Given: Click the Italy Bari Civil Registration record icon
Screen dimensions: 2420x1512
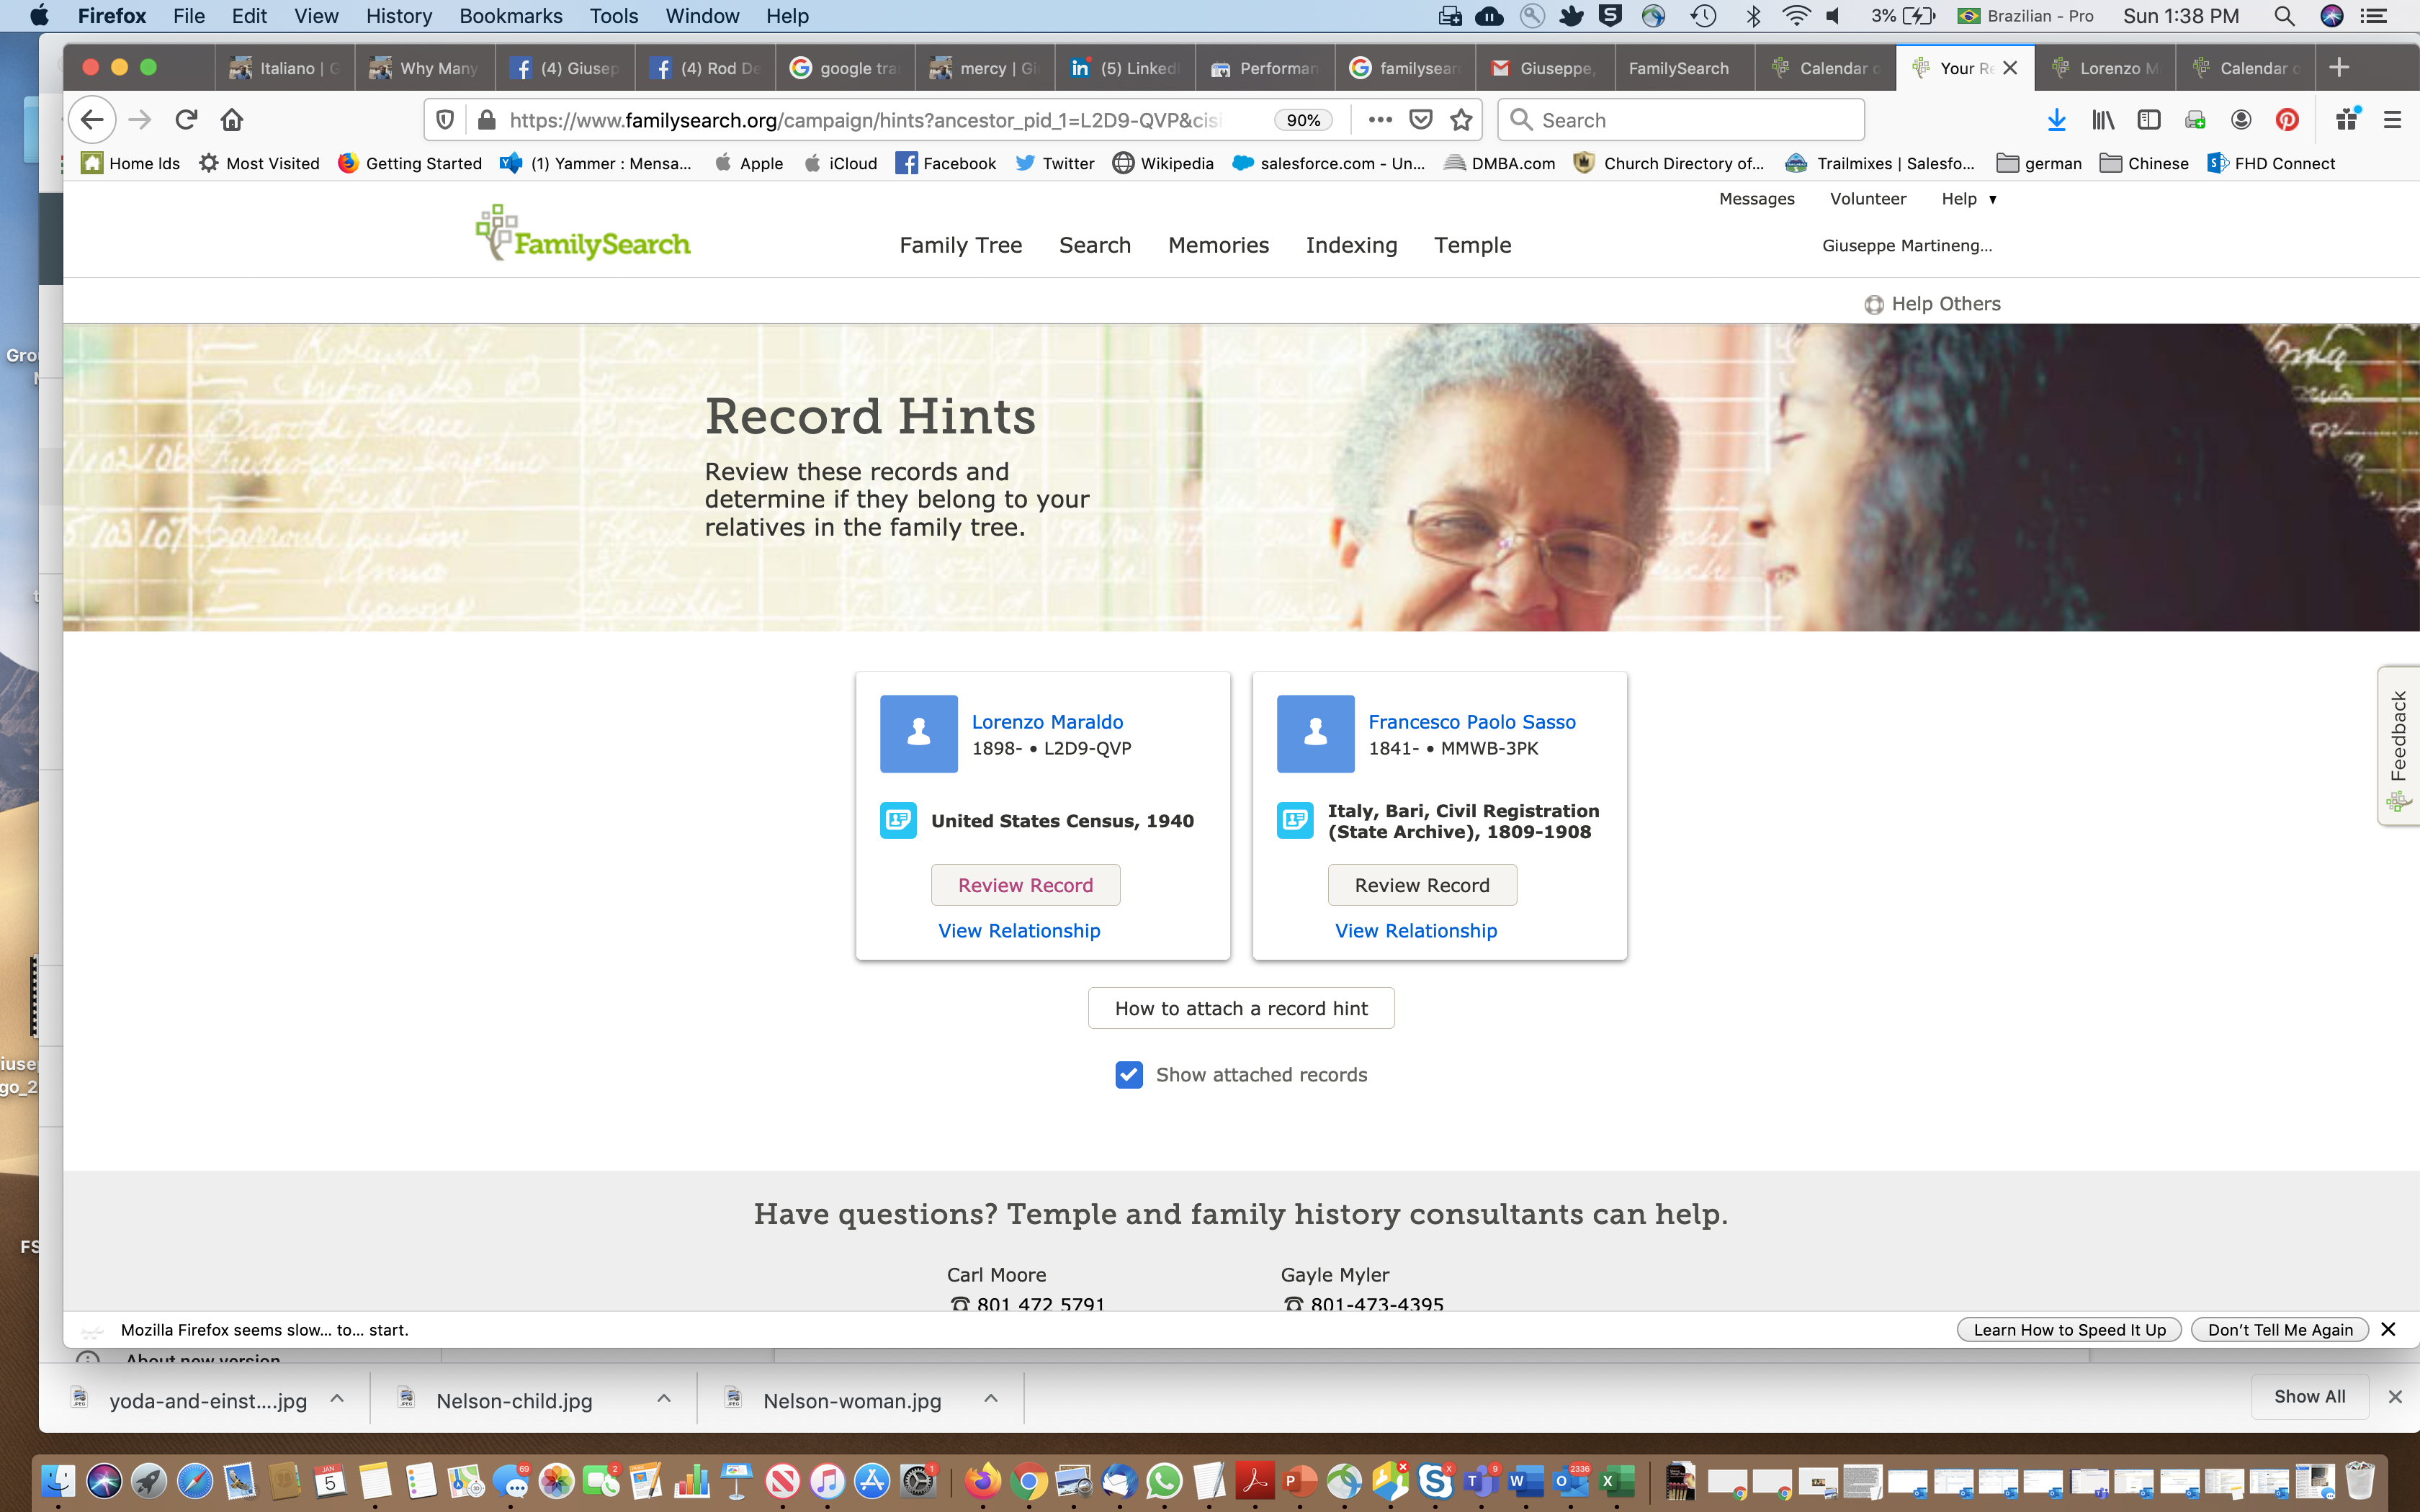Looking at the screenshot, I should [1295, 821].
